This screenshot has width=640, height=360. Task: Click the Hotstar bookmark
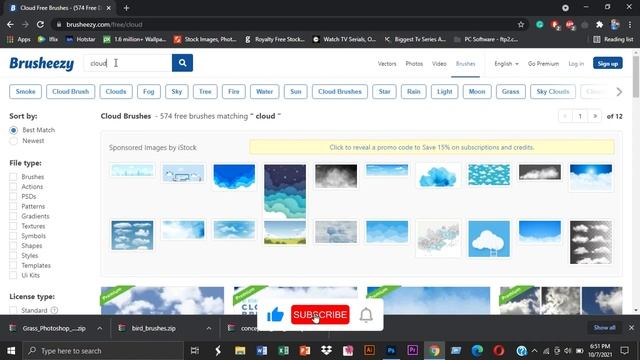(x=80, y=39)
